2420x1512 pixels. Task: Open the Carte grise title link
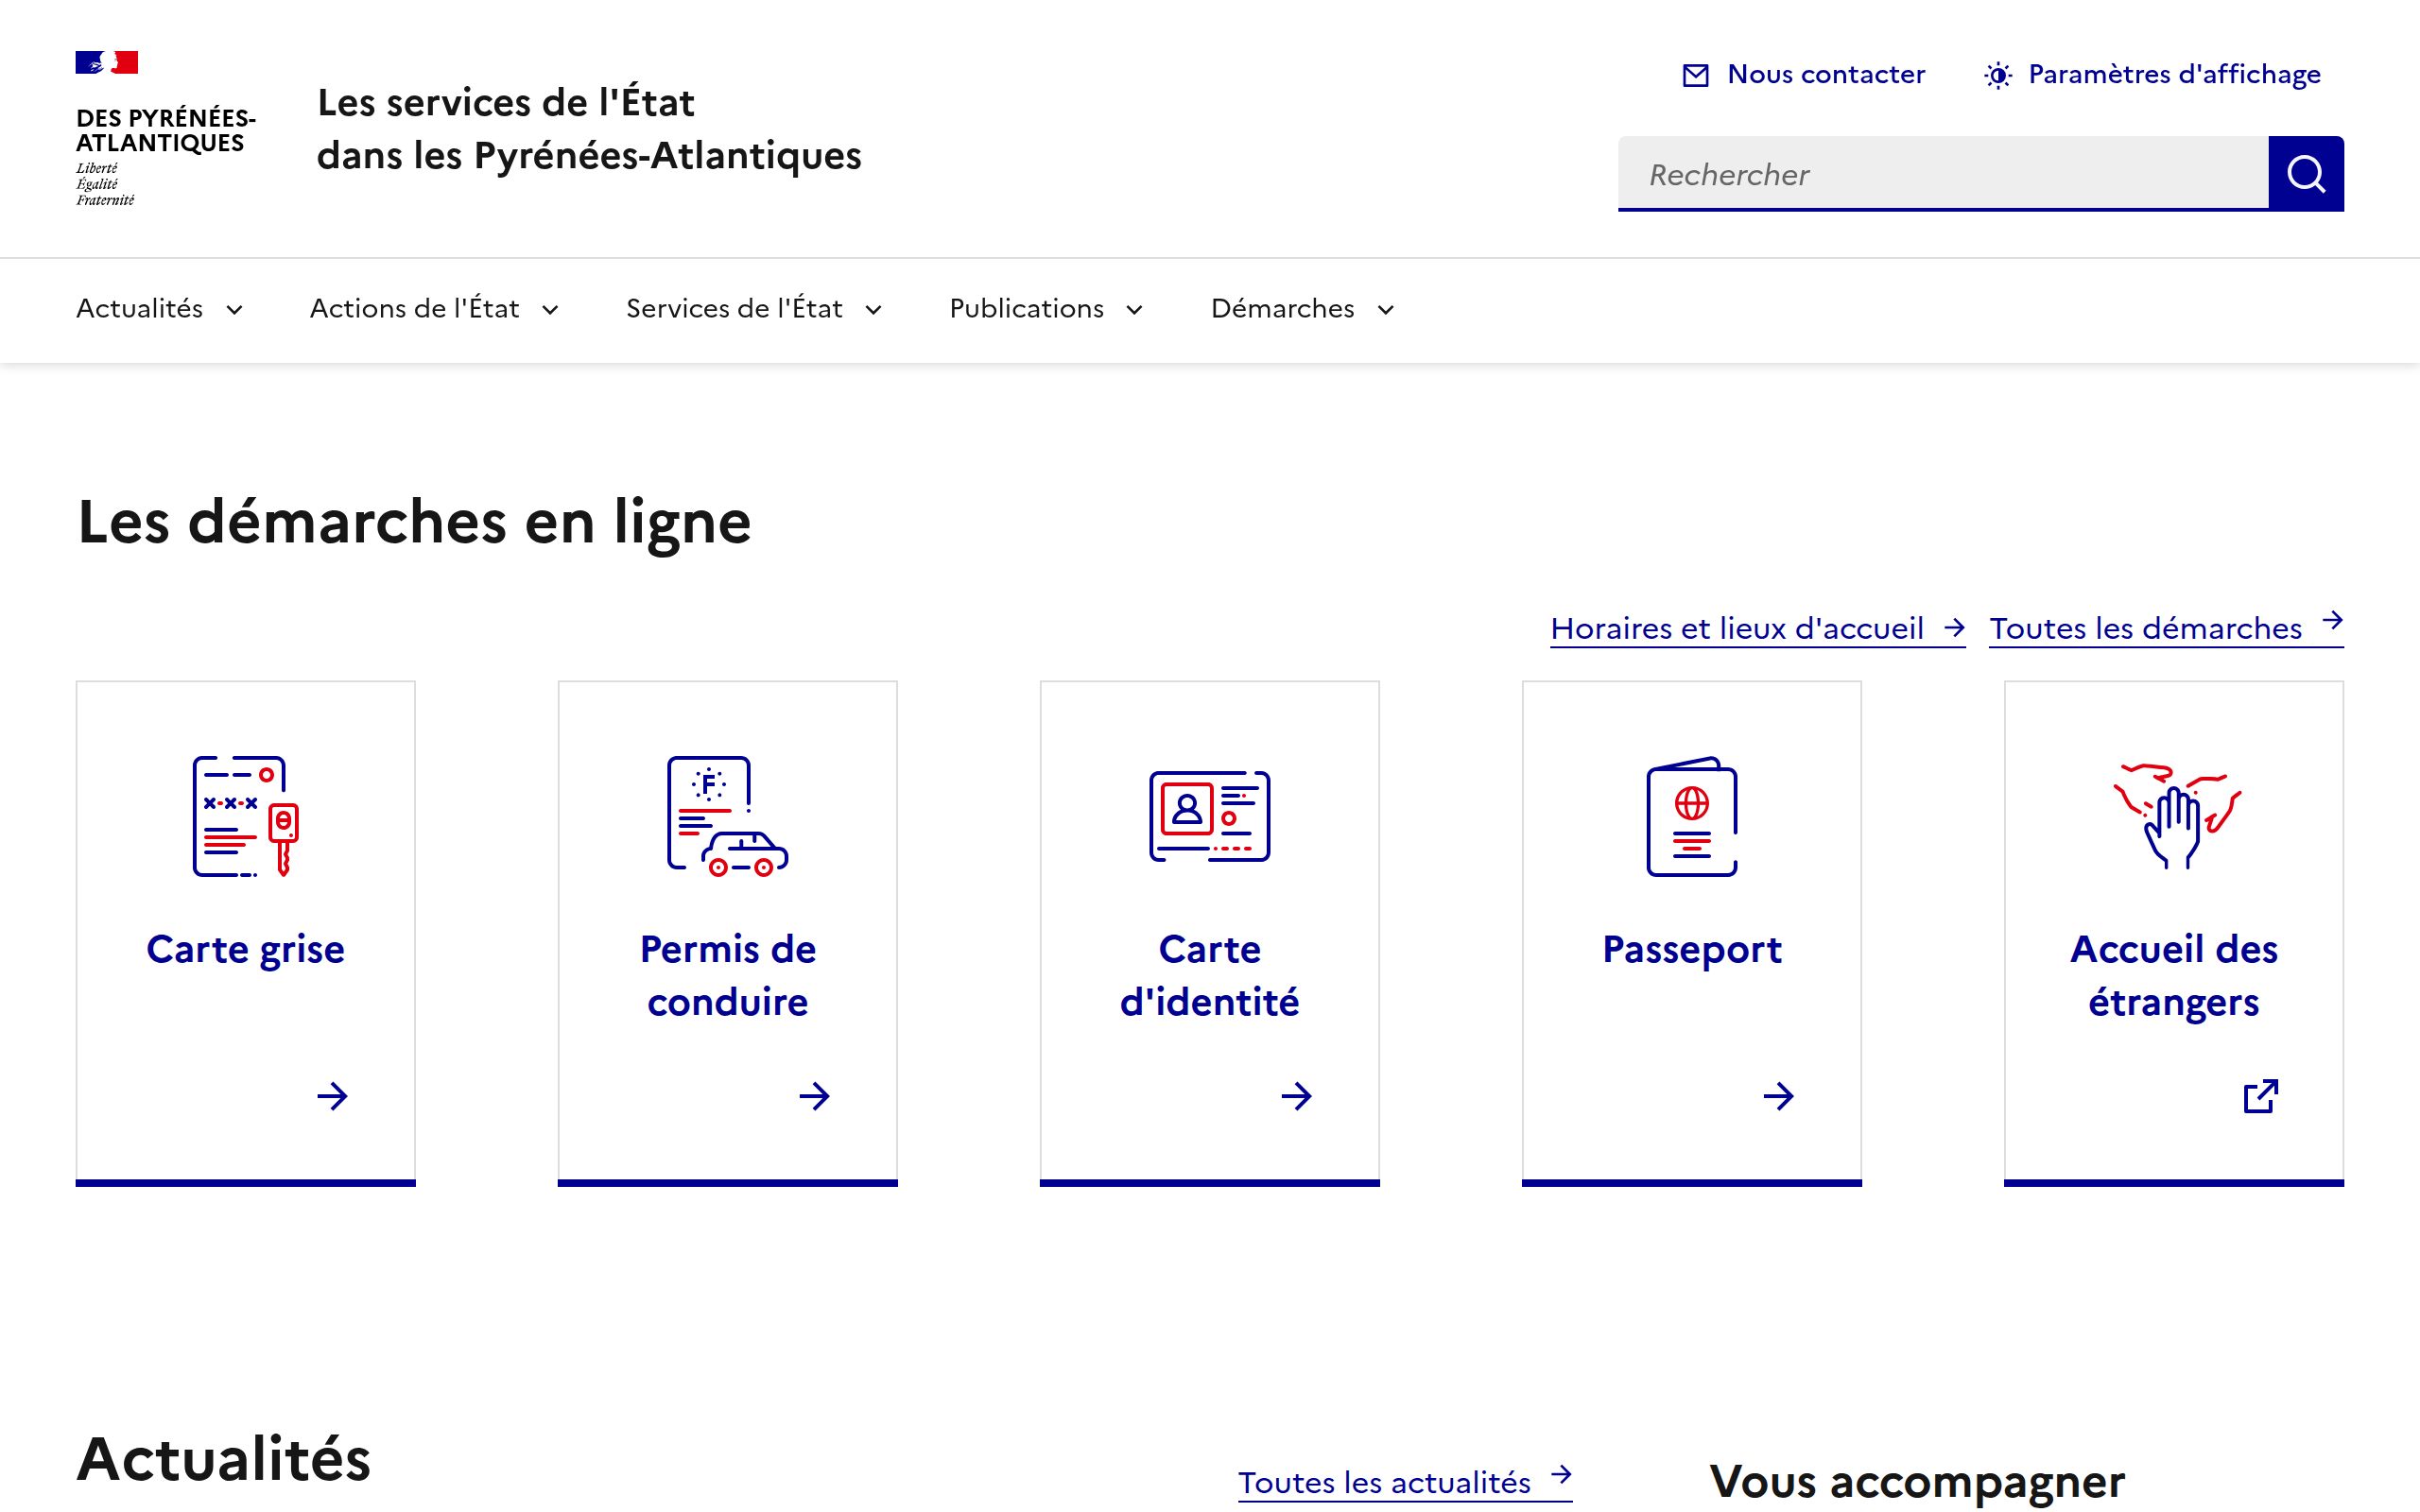coord(246,949)
